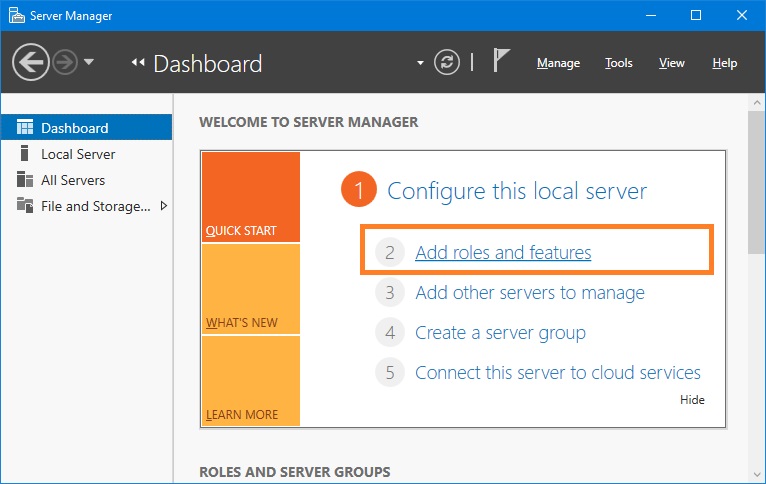Close the Server Manager window

tap(742, 15)
